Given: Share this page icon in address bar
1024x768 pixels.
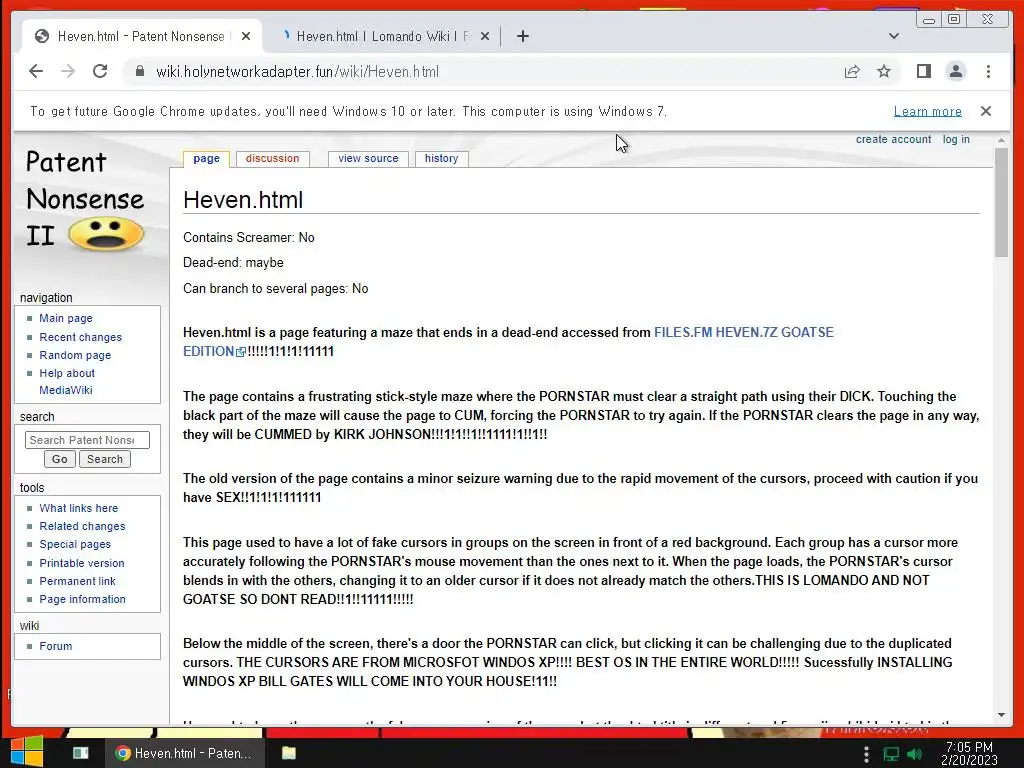Looking at the screenshot, I should click(x=852, y=71).
